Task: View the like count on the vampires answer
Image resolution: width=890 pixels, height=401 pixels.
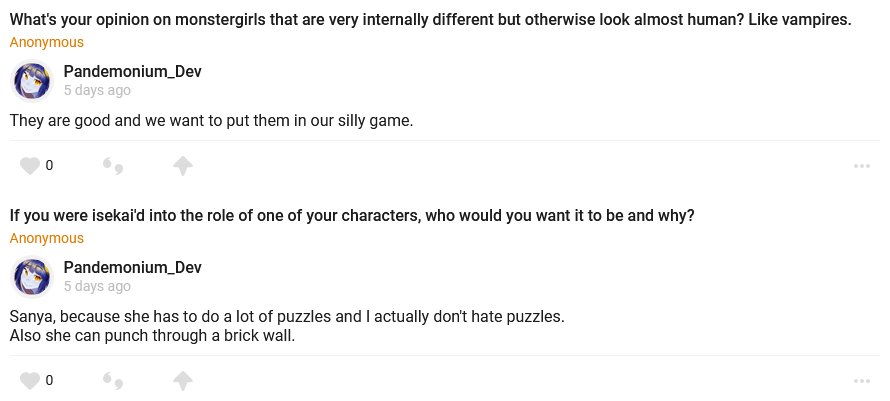Action: point(49,165)
